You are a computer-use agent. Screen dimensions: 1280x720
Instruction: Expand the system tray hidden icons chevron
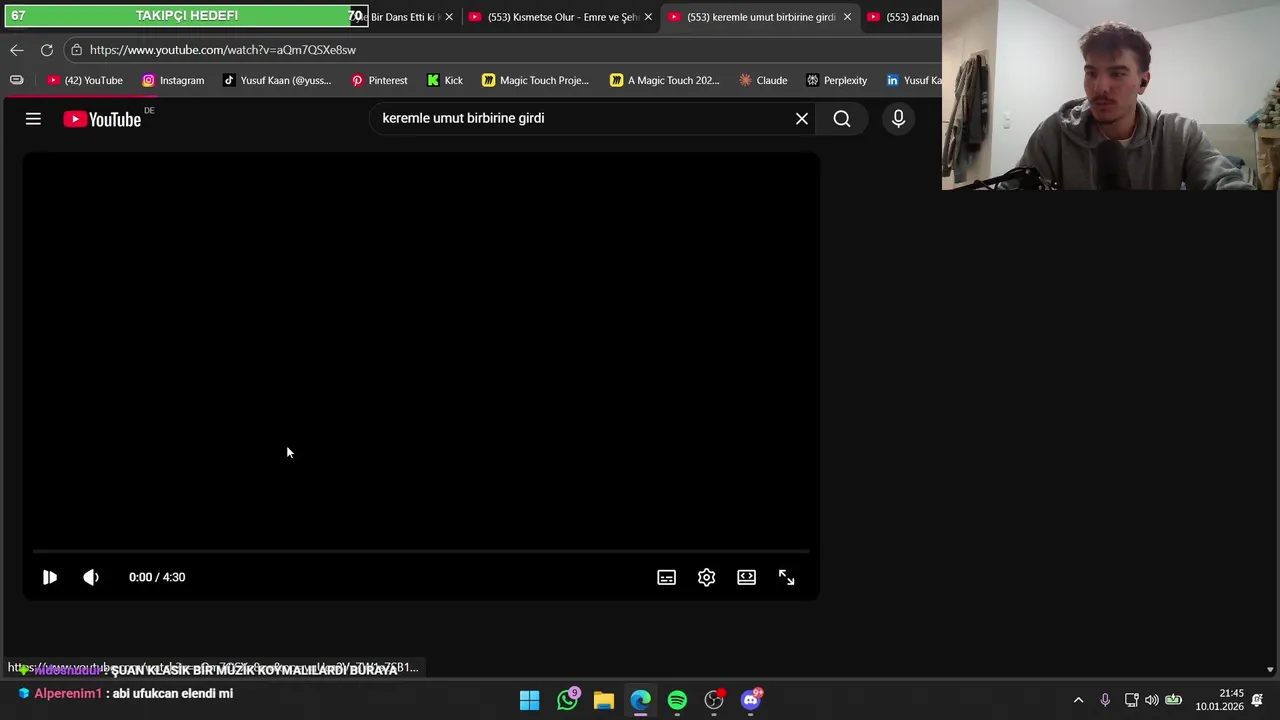(1078, 701)
